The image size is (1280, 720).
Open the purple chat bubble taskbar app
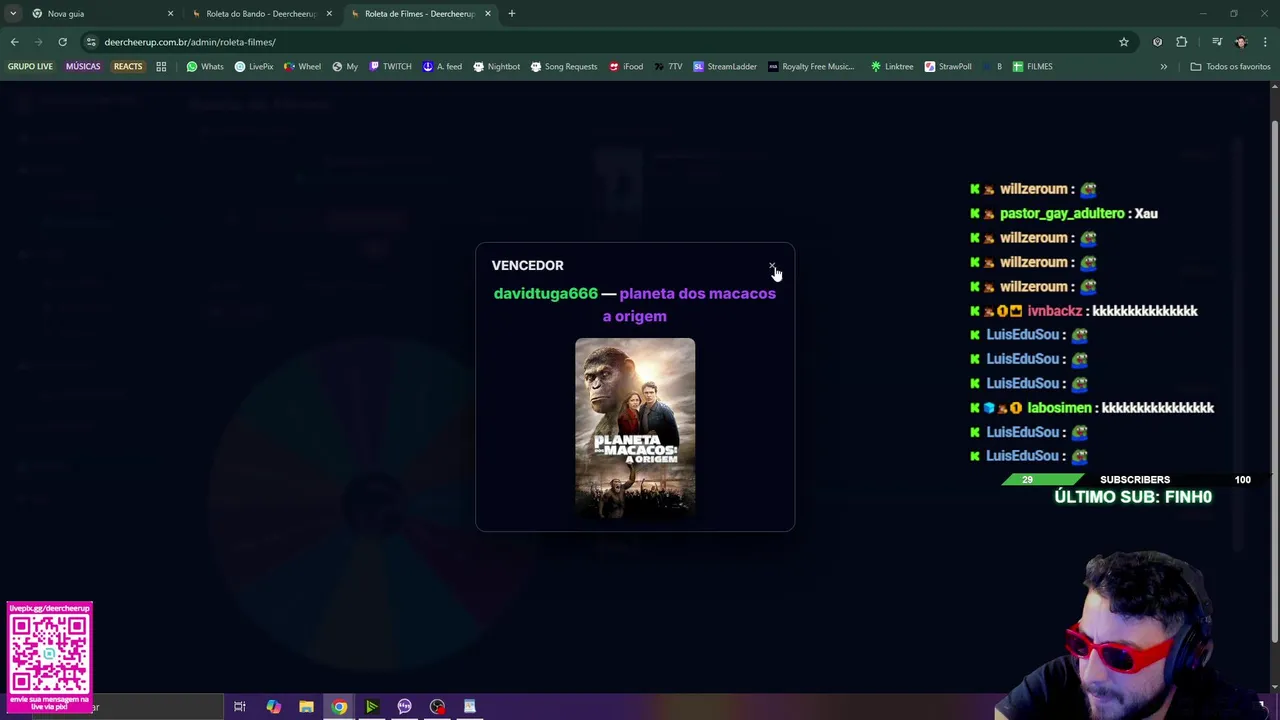[404, 707]
